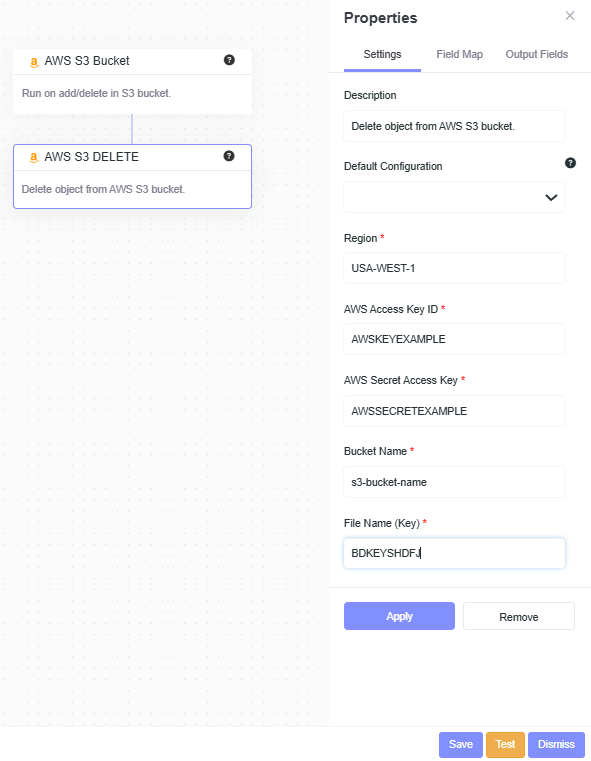The height and width of the screenshot is (761, 591).
Task: Click Amazon logo on AWS S3 DELETE node
Action: 33,158
